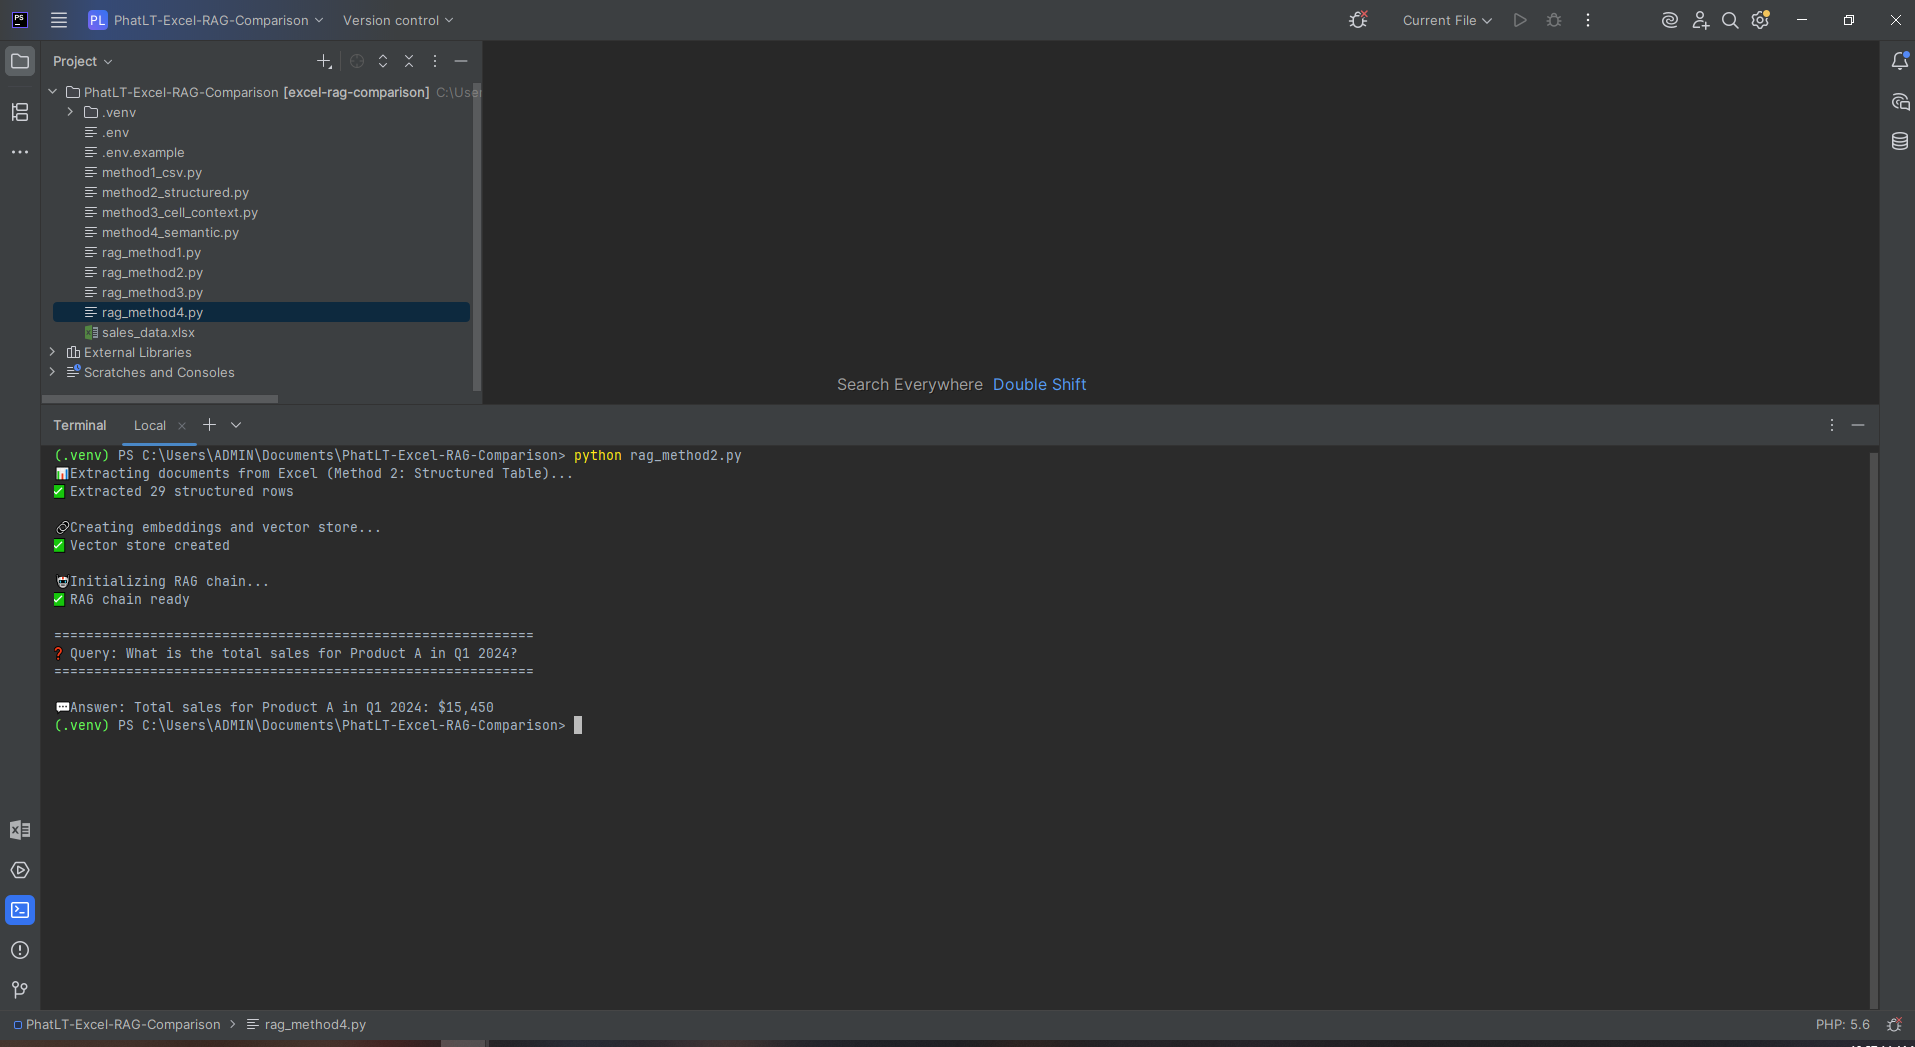The width and height of the screenshot is (1915, 1047).
Task: Open the Version control menu
Action: (x=397, y=20)
